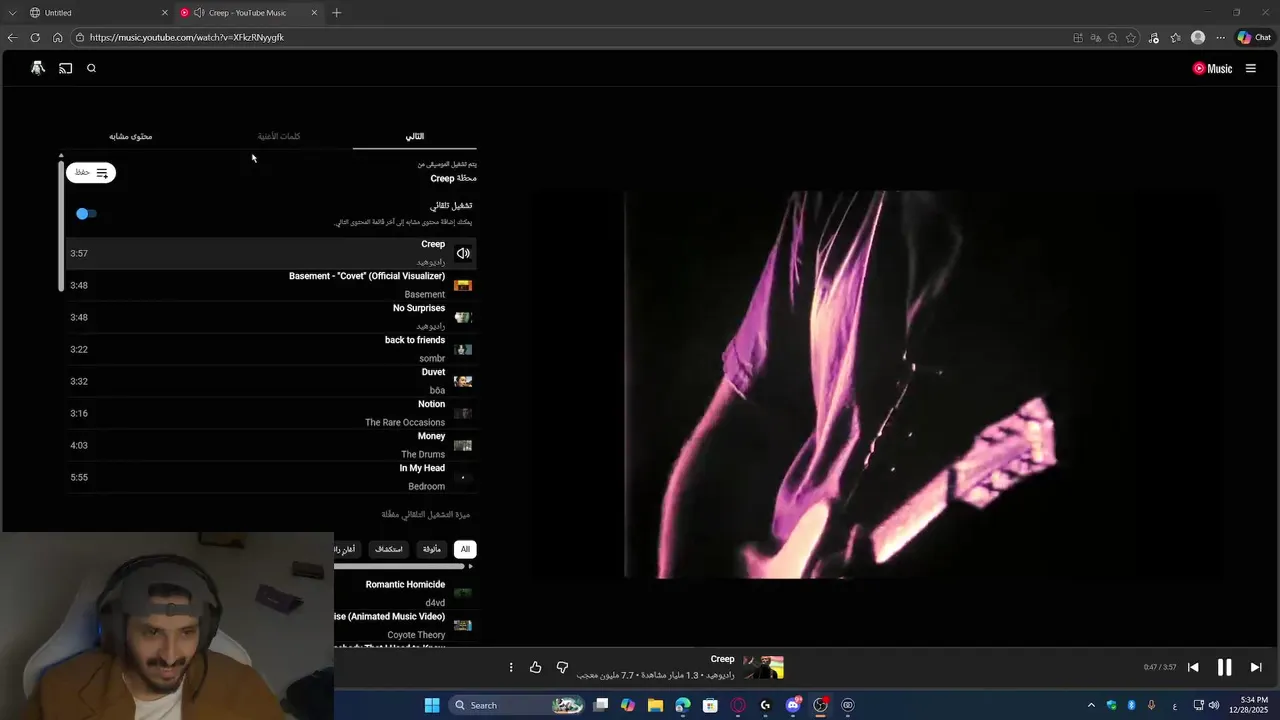Select the All filter chip
This screenshot has height=720, width=1280.
[x=465, y=549]
